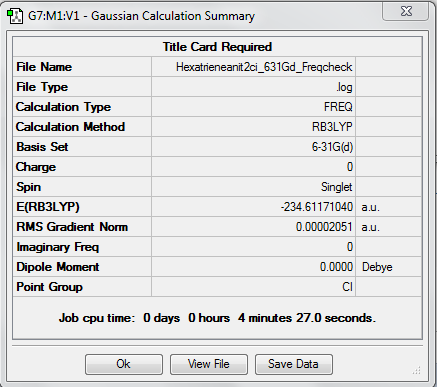Click the Imaginary Freq label
The image size is (437, 387).
coord(58,247)
